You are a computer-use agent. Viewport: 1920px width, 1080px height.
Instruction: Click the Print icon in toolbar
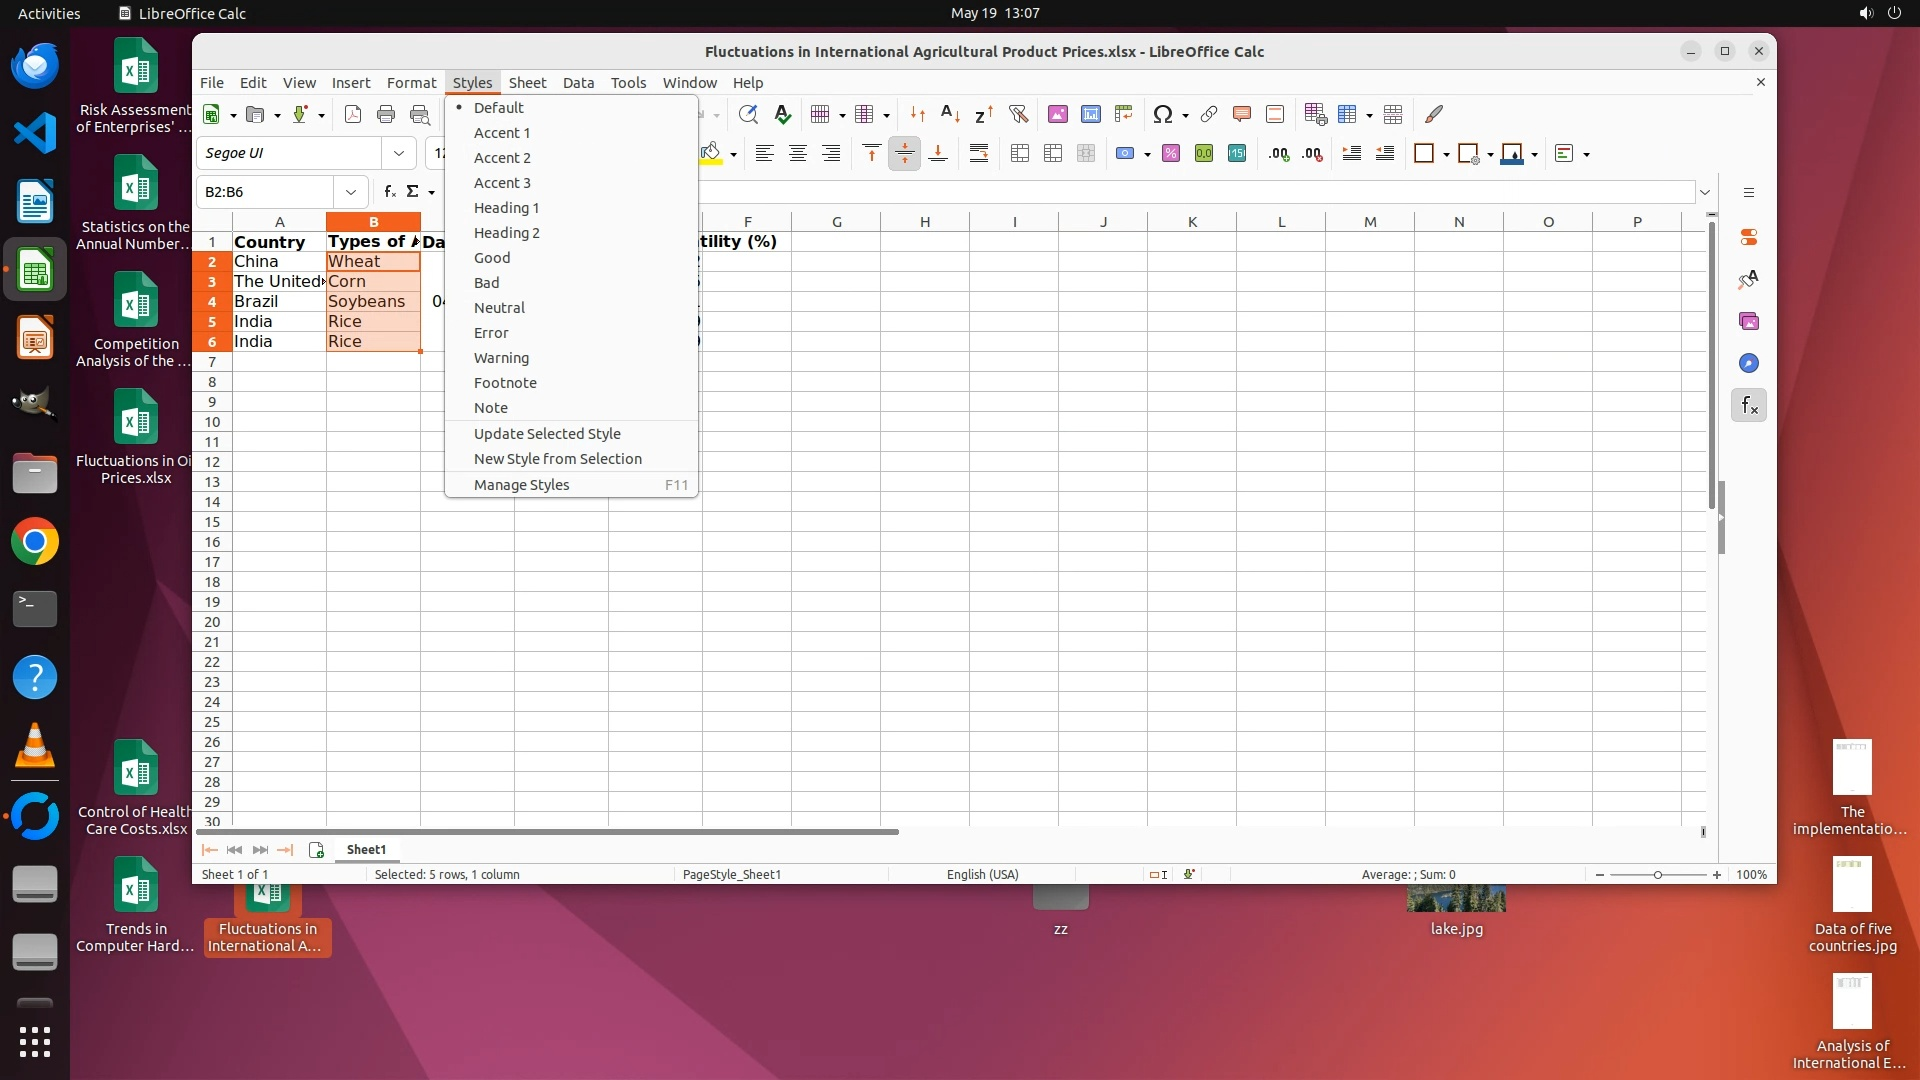coord(386,114)
